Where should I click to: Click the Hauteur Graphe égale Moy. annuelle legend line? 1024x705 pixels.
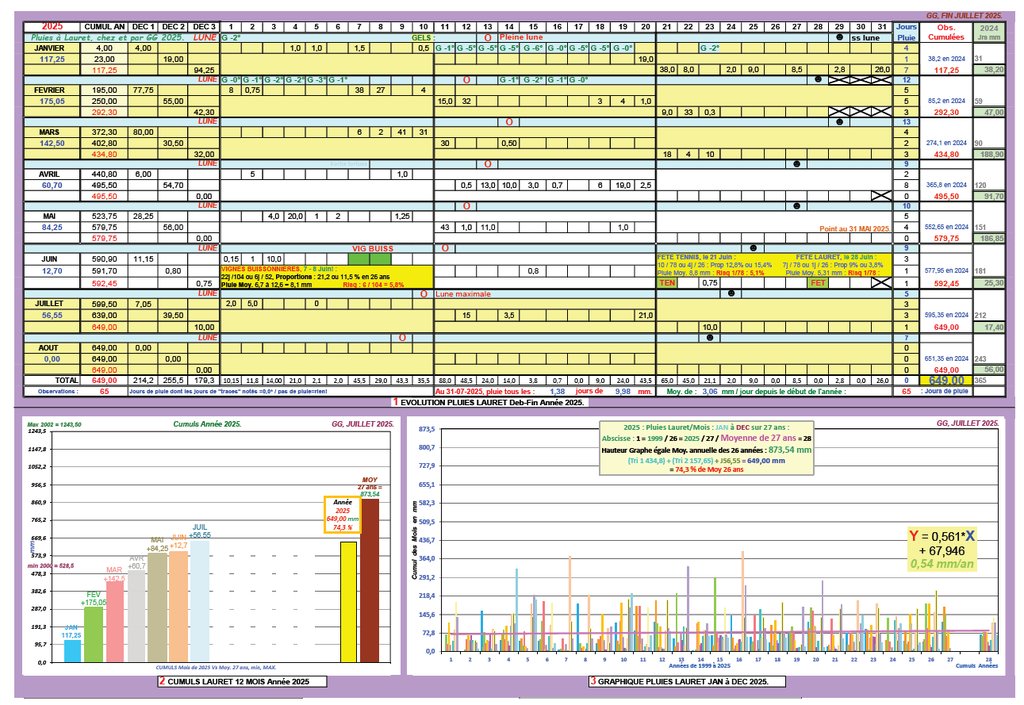[706, 450]
